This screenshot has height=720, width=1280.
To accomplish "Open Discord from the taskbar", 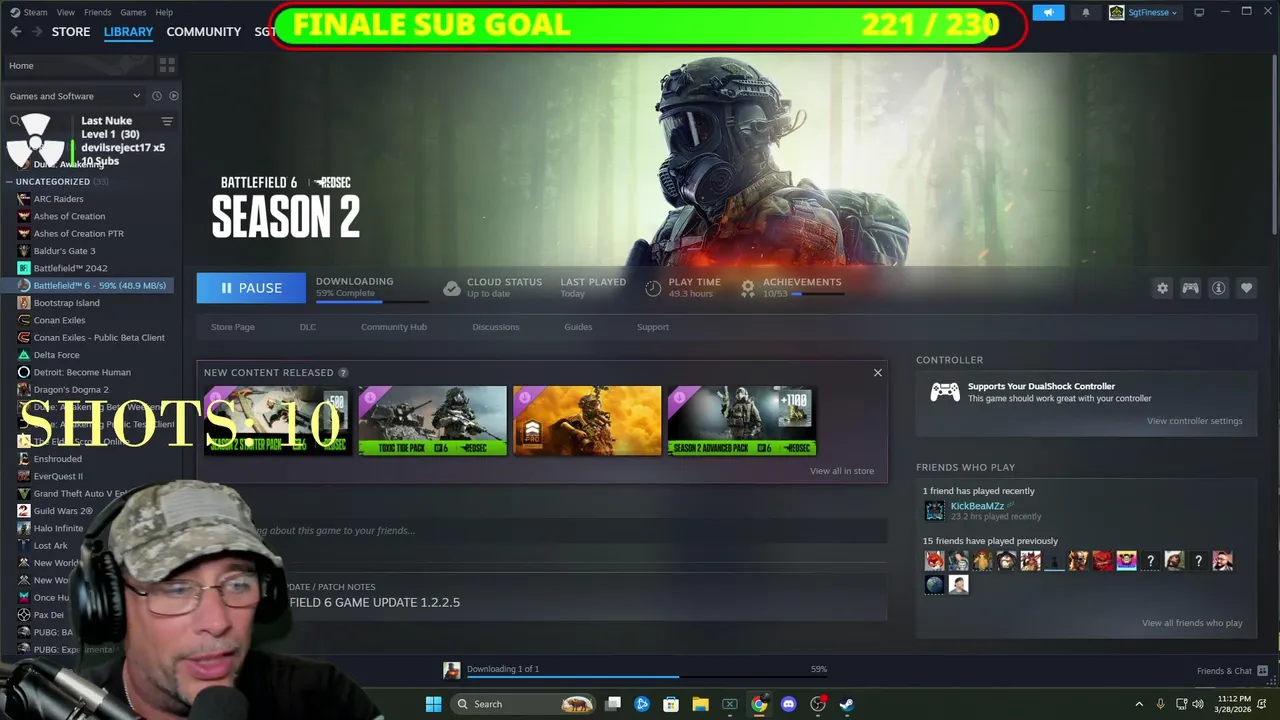I will [x=788, y=704].
